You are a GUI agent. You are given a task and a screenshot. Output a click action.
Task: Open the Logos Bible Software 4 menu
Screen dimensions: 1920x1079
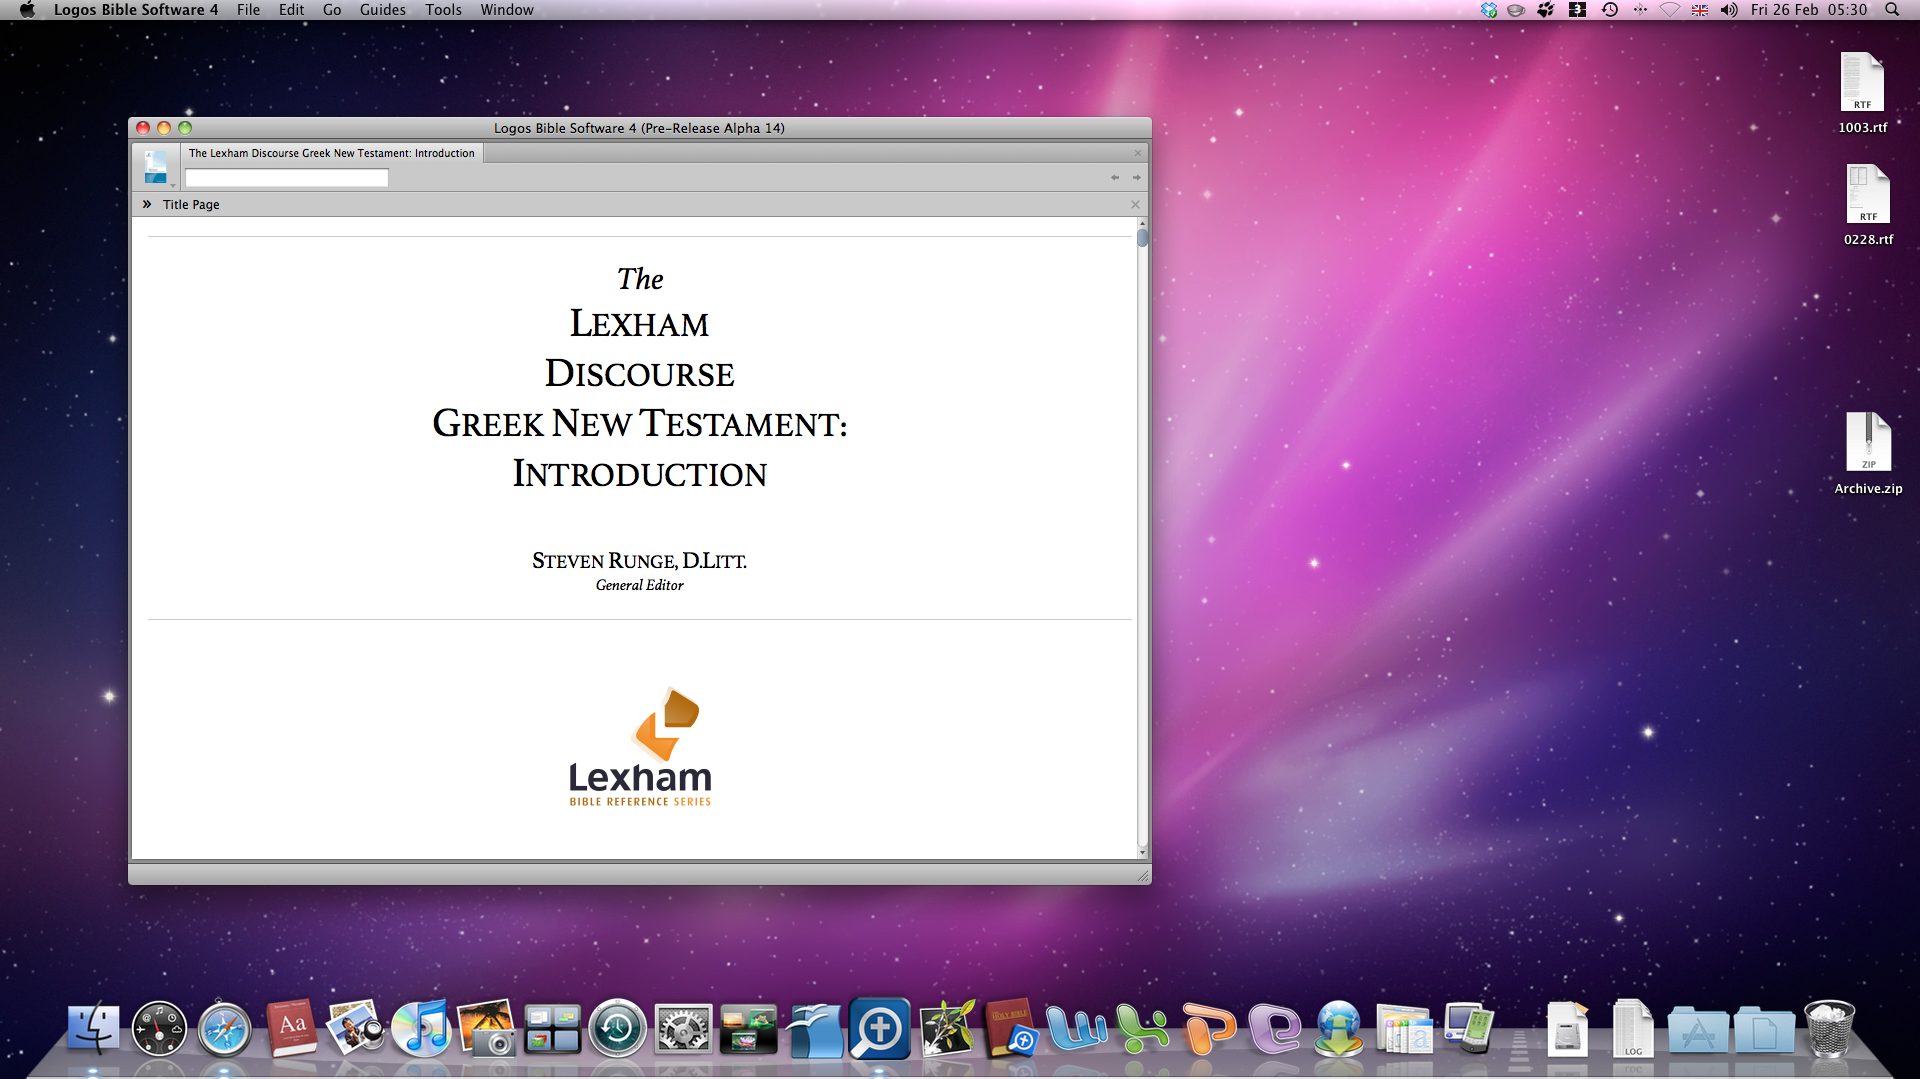(x=135, y=10)
